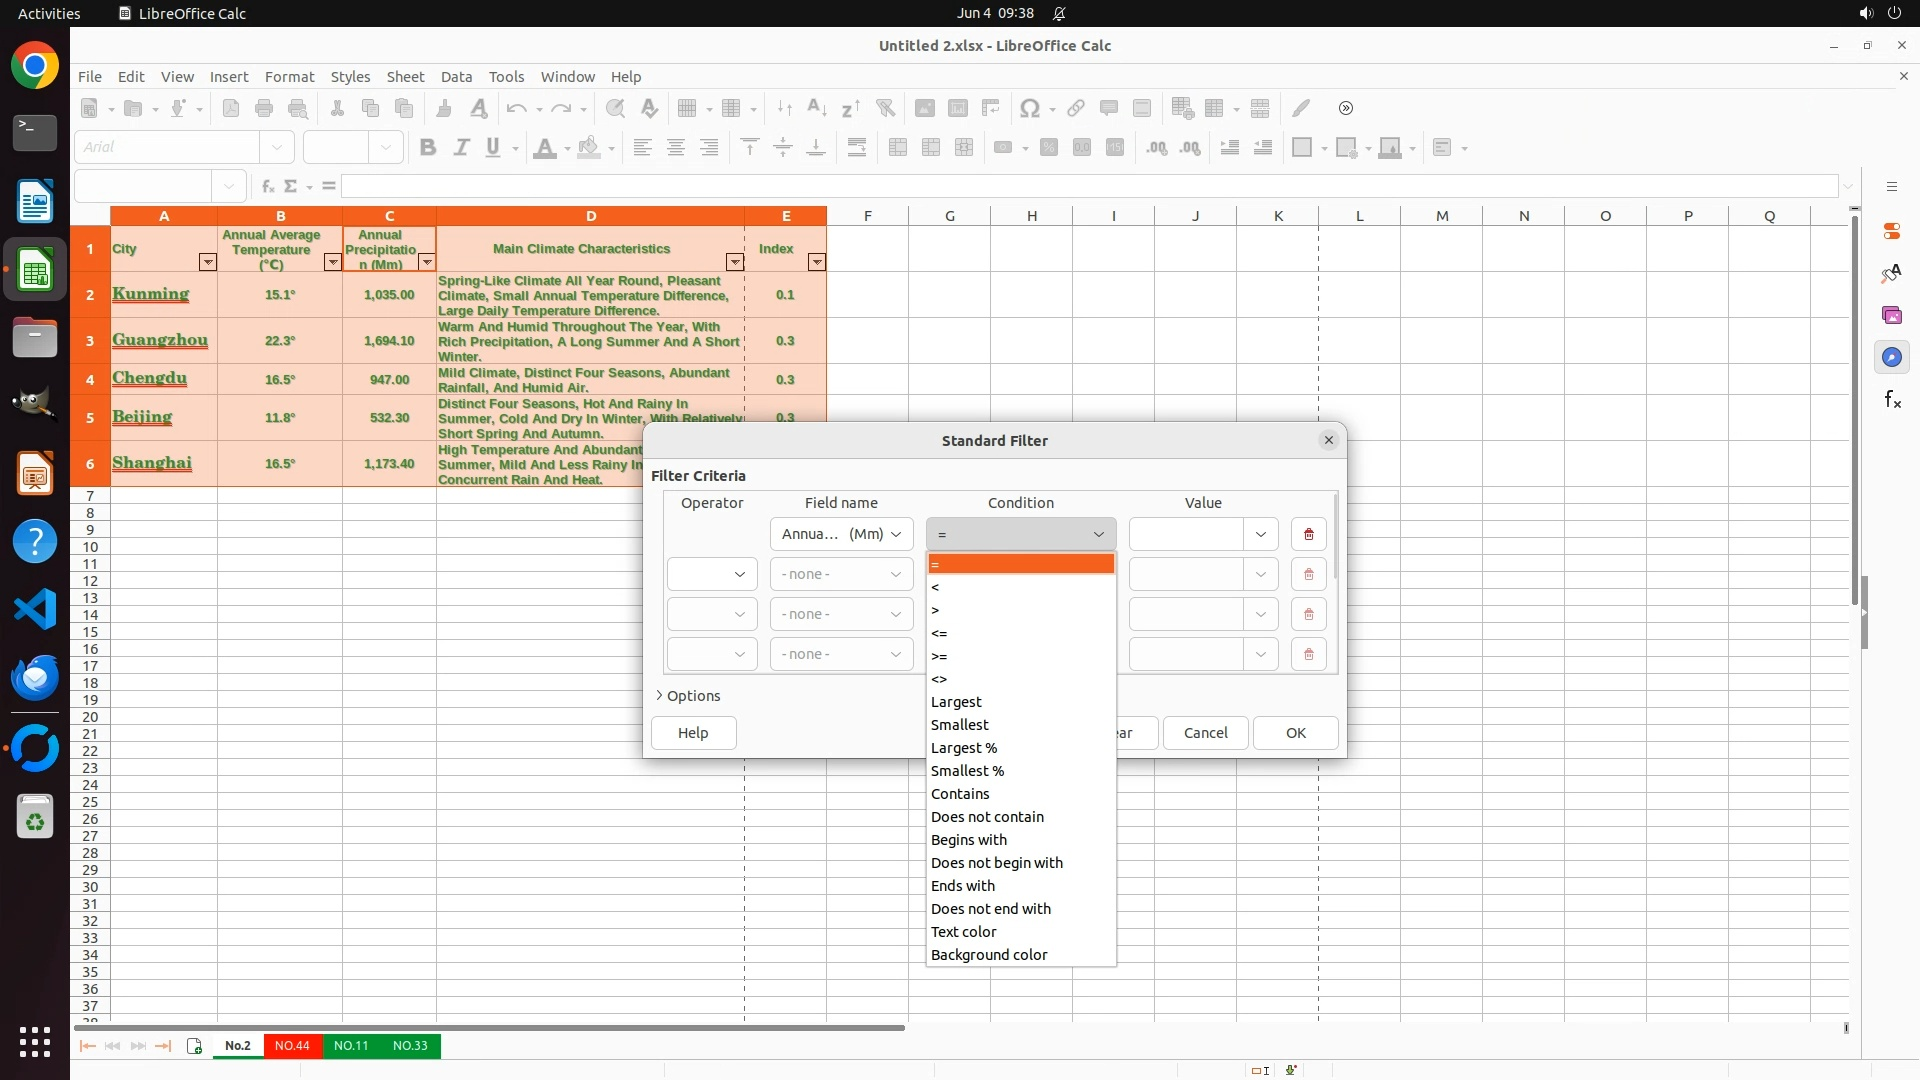Screen dimensions: 1920x1080
Task: Open sidebar Styles panel icon
Action: click(x=1891, y=273)
